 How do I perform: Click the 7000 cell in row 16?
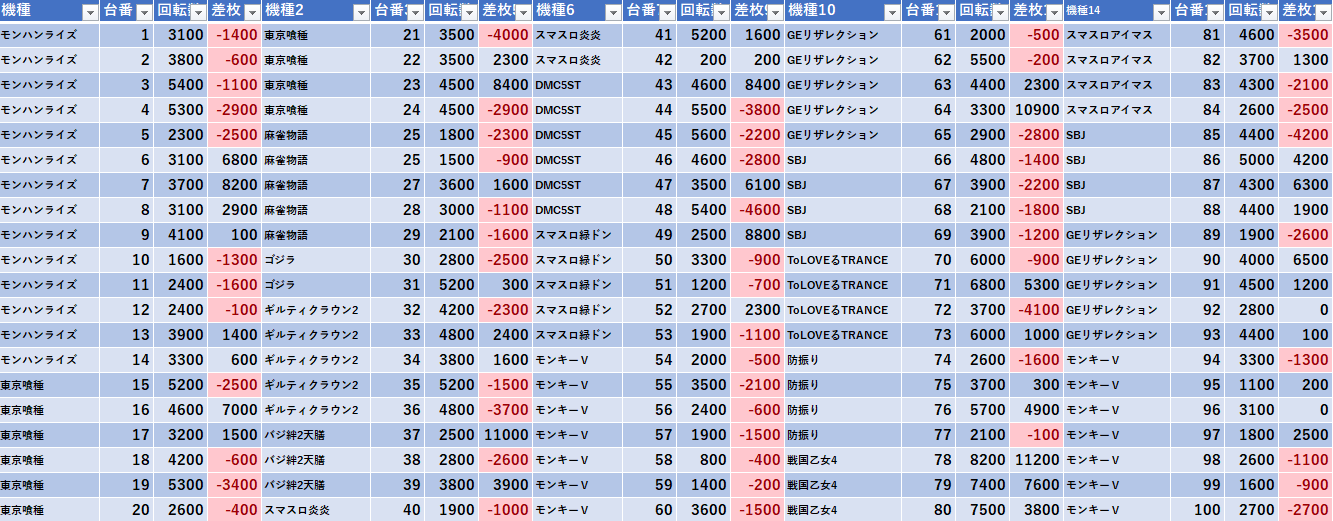pos(234,410)
